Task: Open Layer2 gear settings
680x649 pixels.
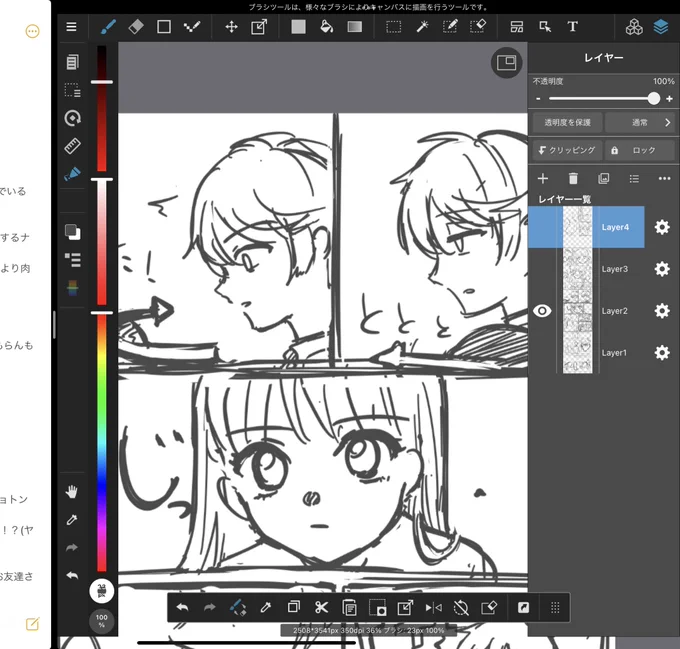Action: (x=662, y=311)
